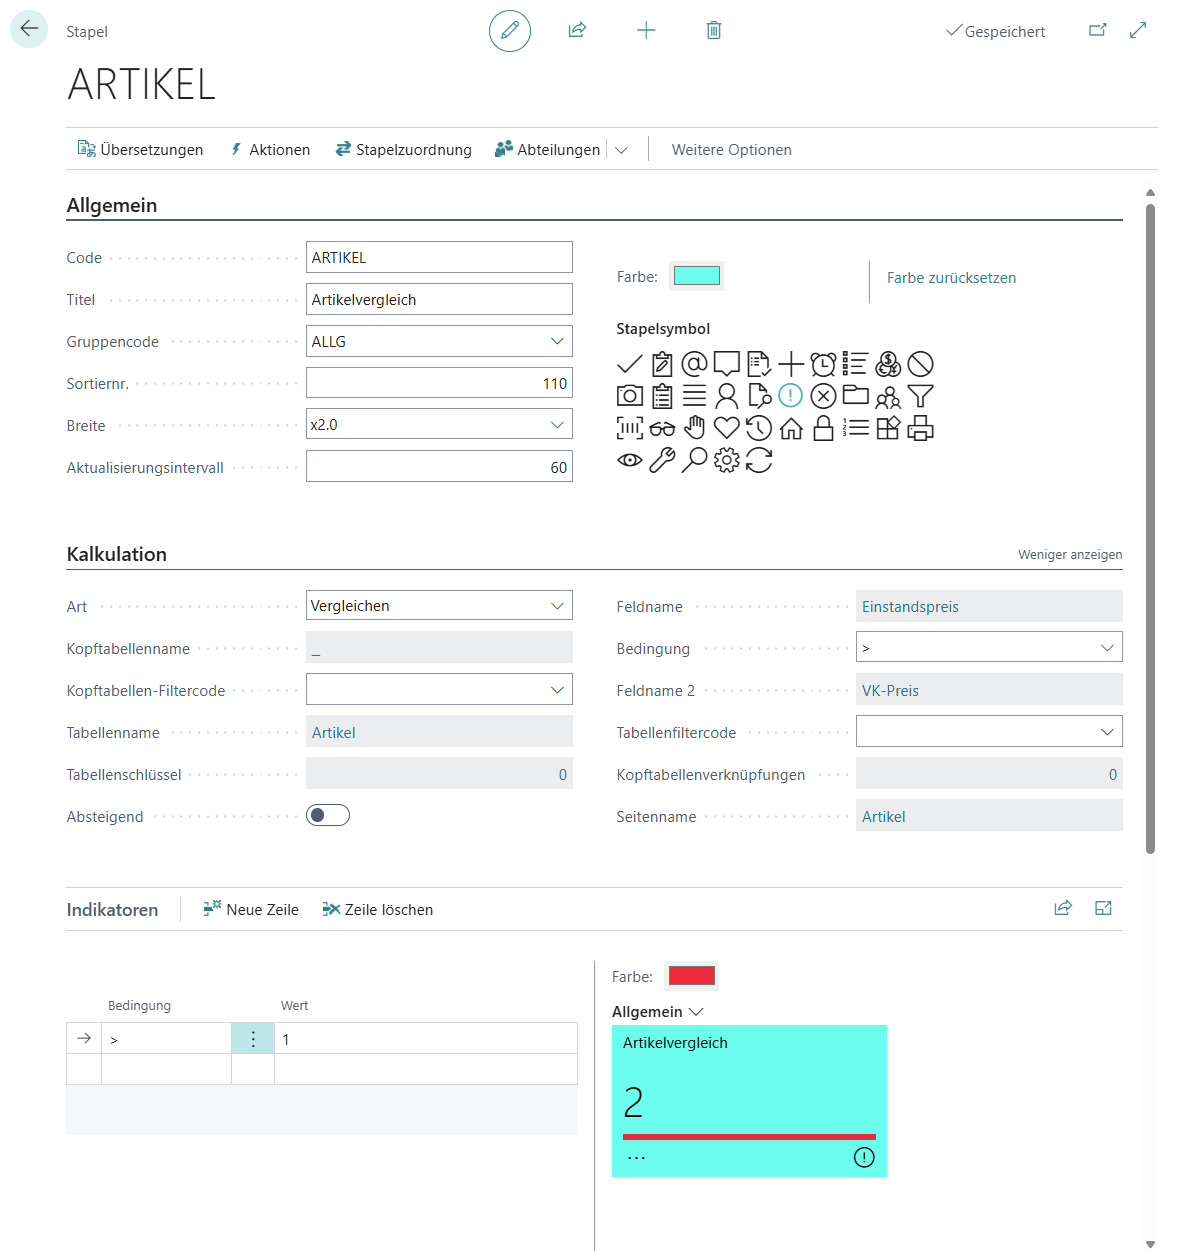1187x1251 pixels.
Task: Open the VK-Preis field name link
Action: [890, 691]
